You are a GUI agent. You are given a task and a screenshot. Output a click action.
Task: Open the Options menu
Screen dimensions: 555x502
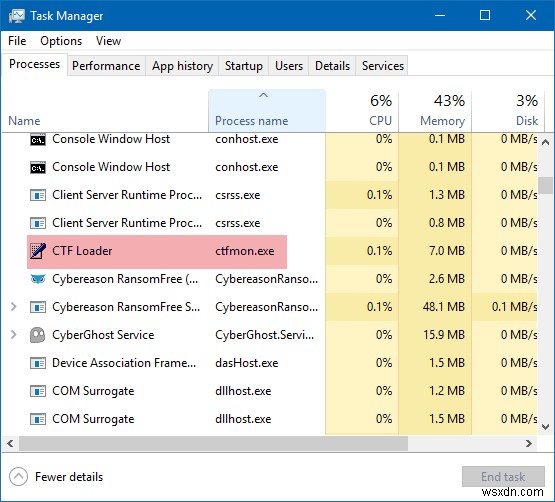[x=61, y=41]
